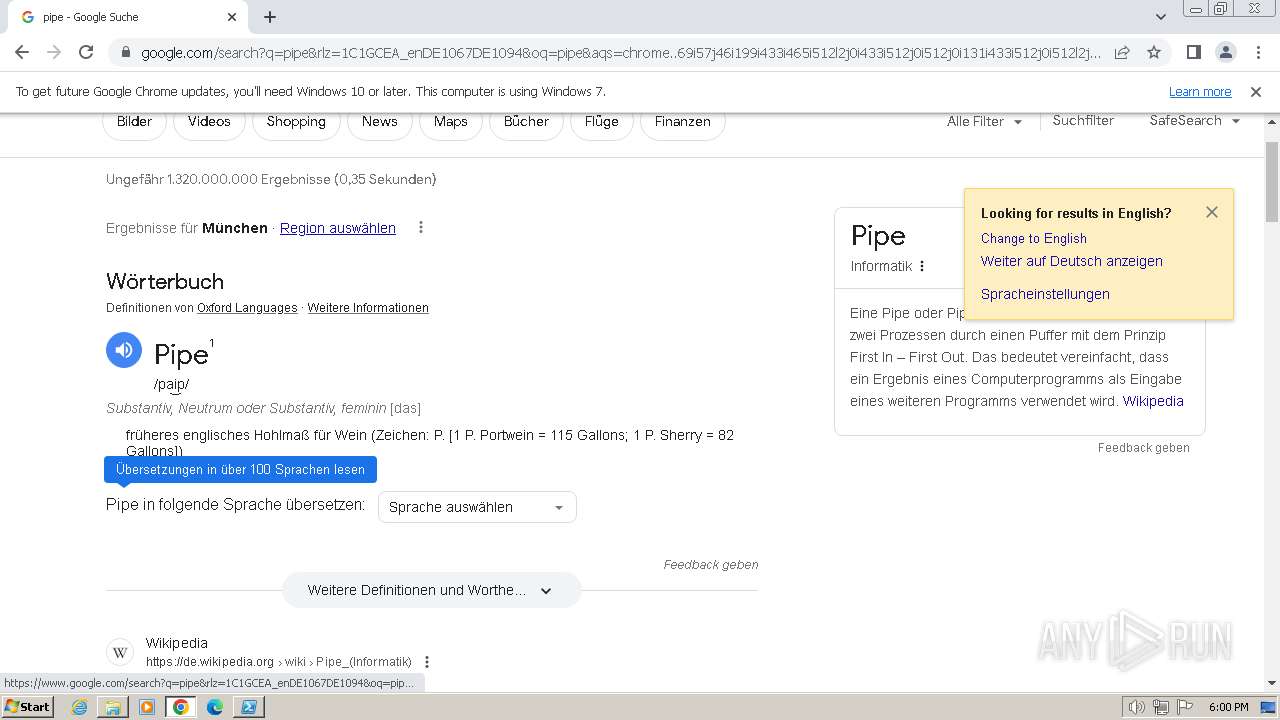Open the Windows Start menu
The image size is (1280, 720).
coord(27,707)
